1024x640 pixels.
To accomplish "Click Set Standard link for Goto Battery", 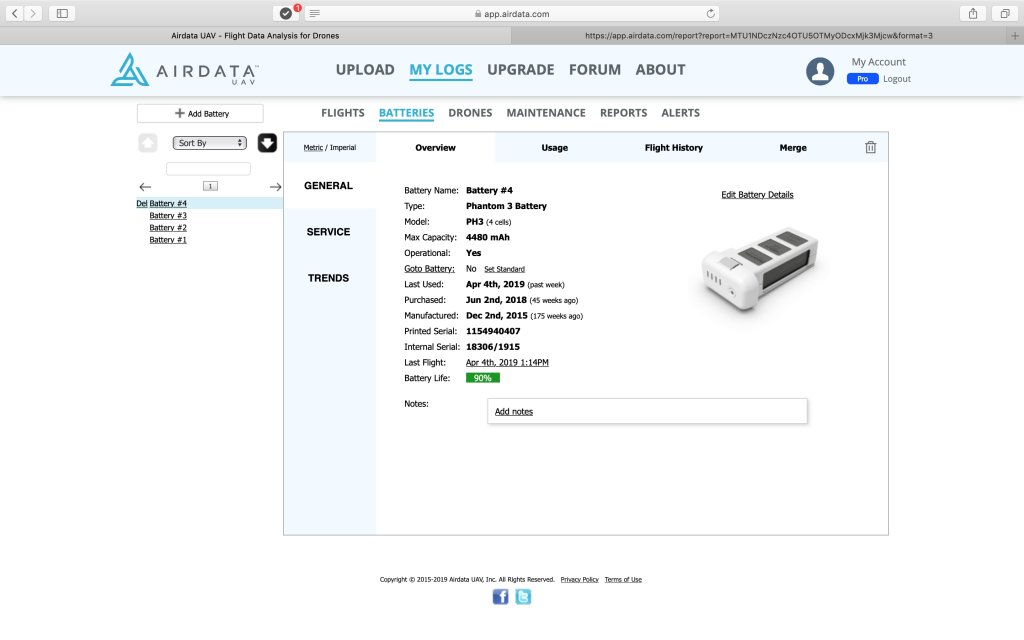I will [x=504, y=269].
